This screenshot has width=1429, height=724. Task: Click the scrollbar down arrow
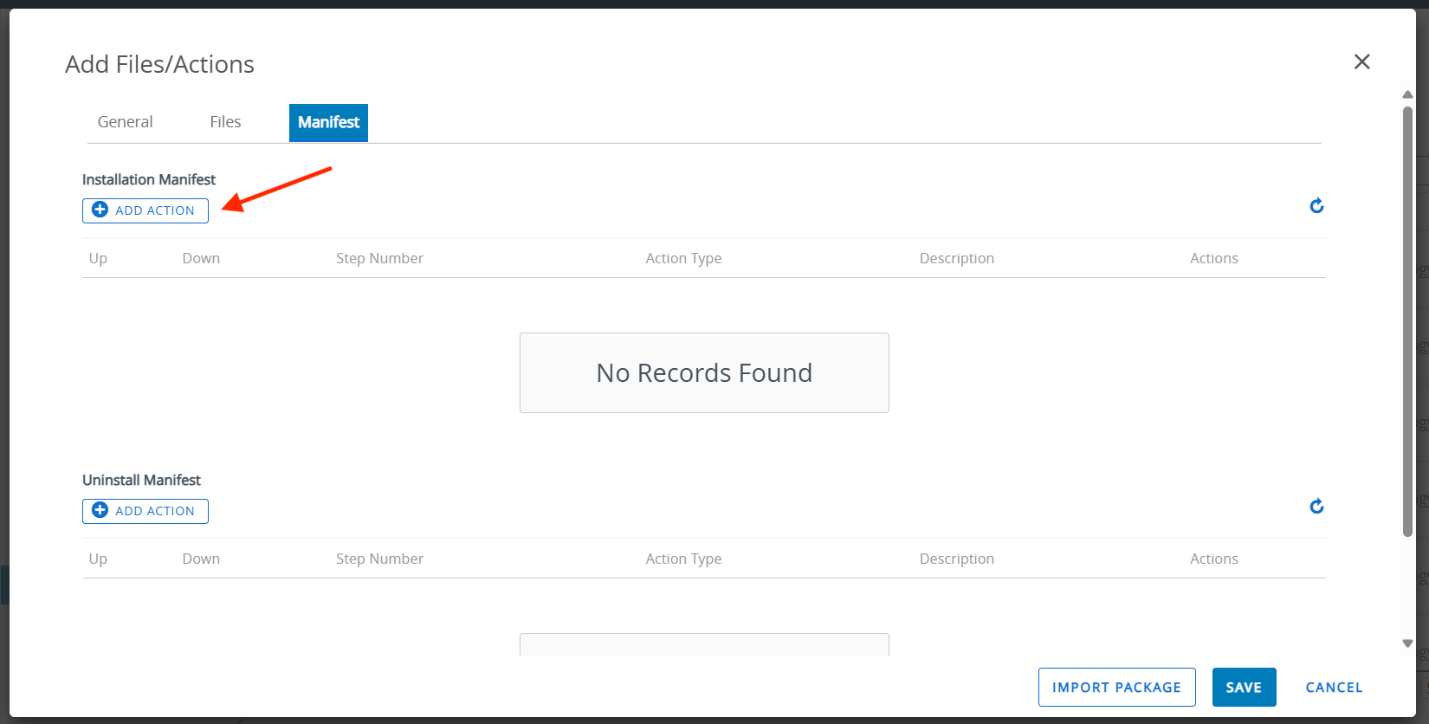coord(1407,643)
